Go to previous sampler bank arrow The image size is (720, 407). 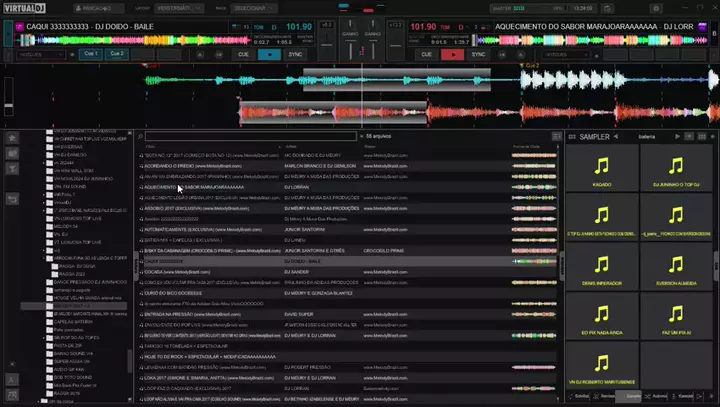(x=616, y=136)
